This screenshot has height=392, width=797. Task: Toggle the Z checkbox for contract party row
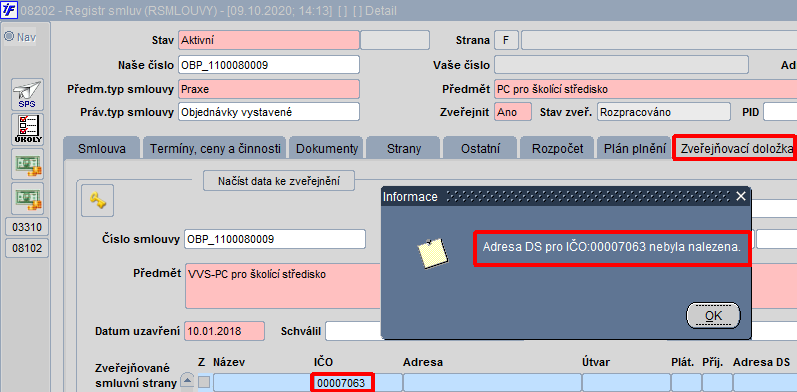203,382
